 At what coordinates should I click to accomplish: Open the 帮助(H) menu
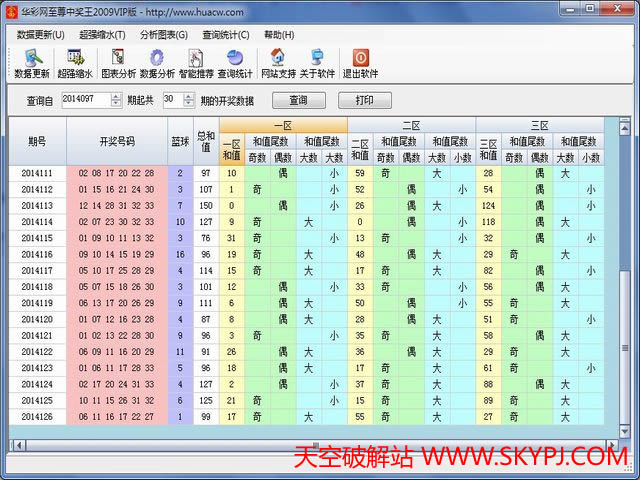point(279,34)
